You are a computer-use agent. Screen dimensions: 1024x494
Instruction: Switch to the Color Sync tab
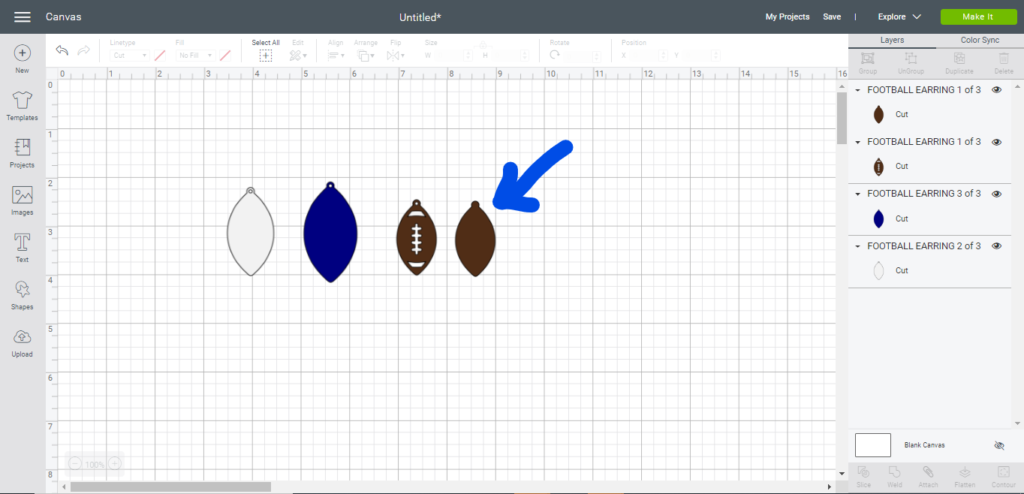pos(980,40)
